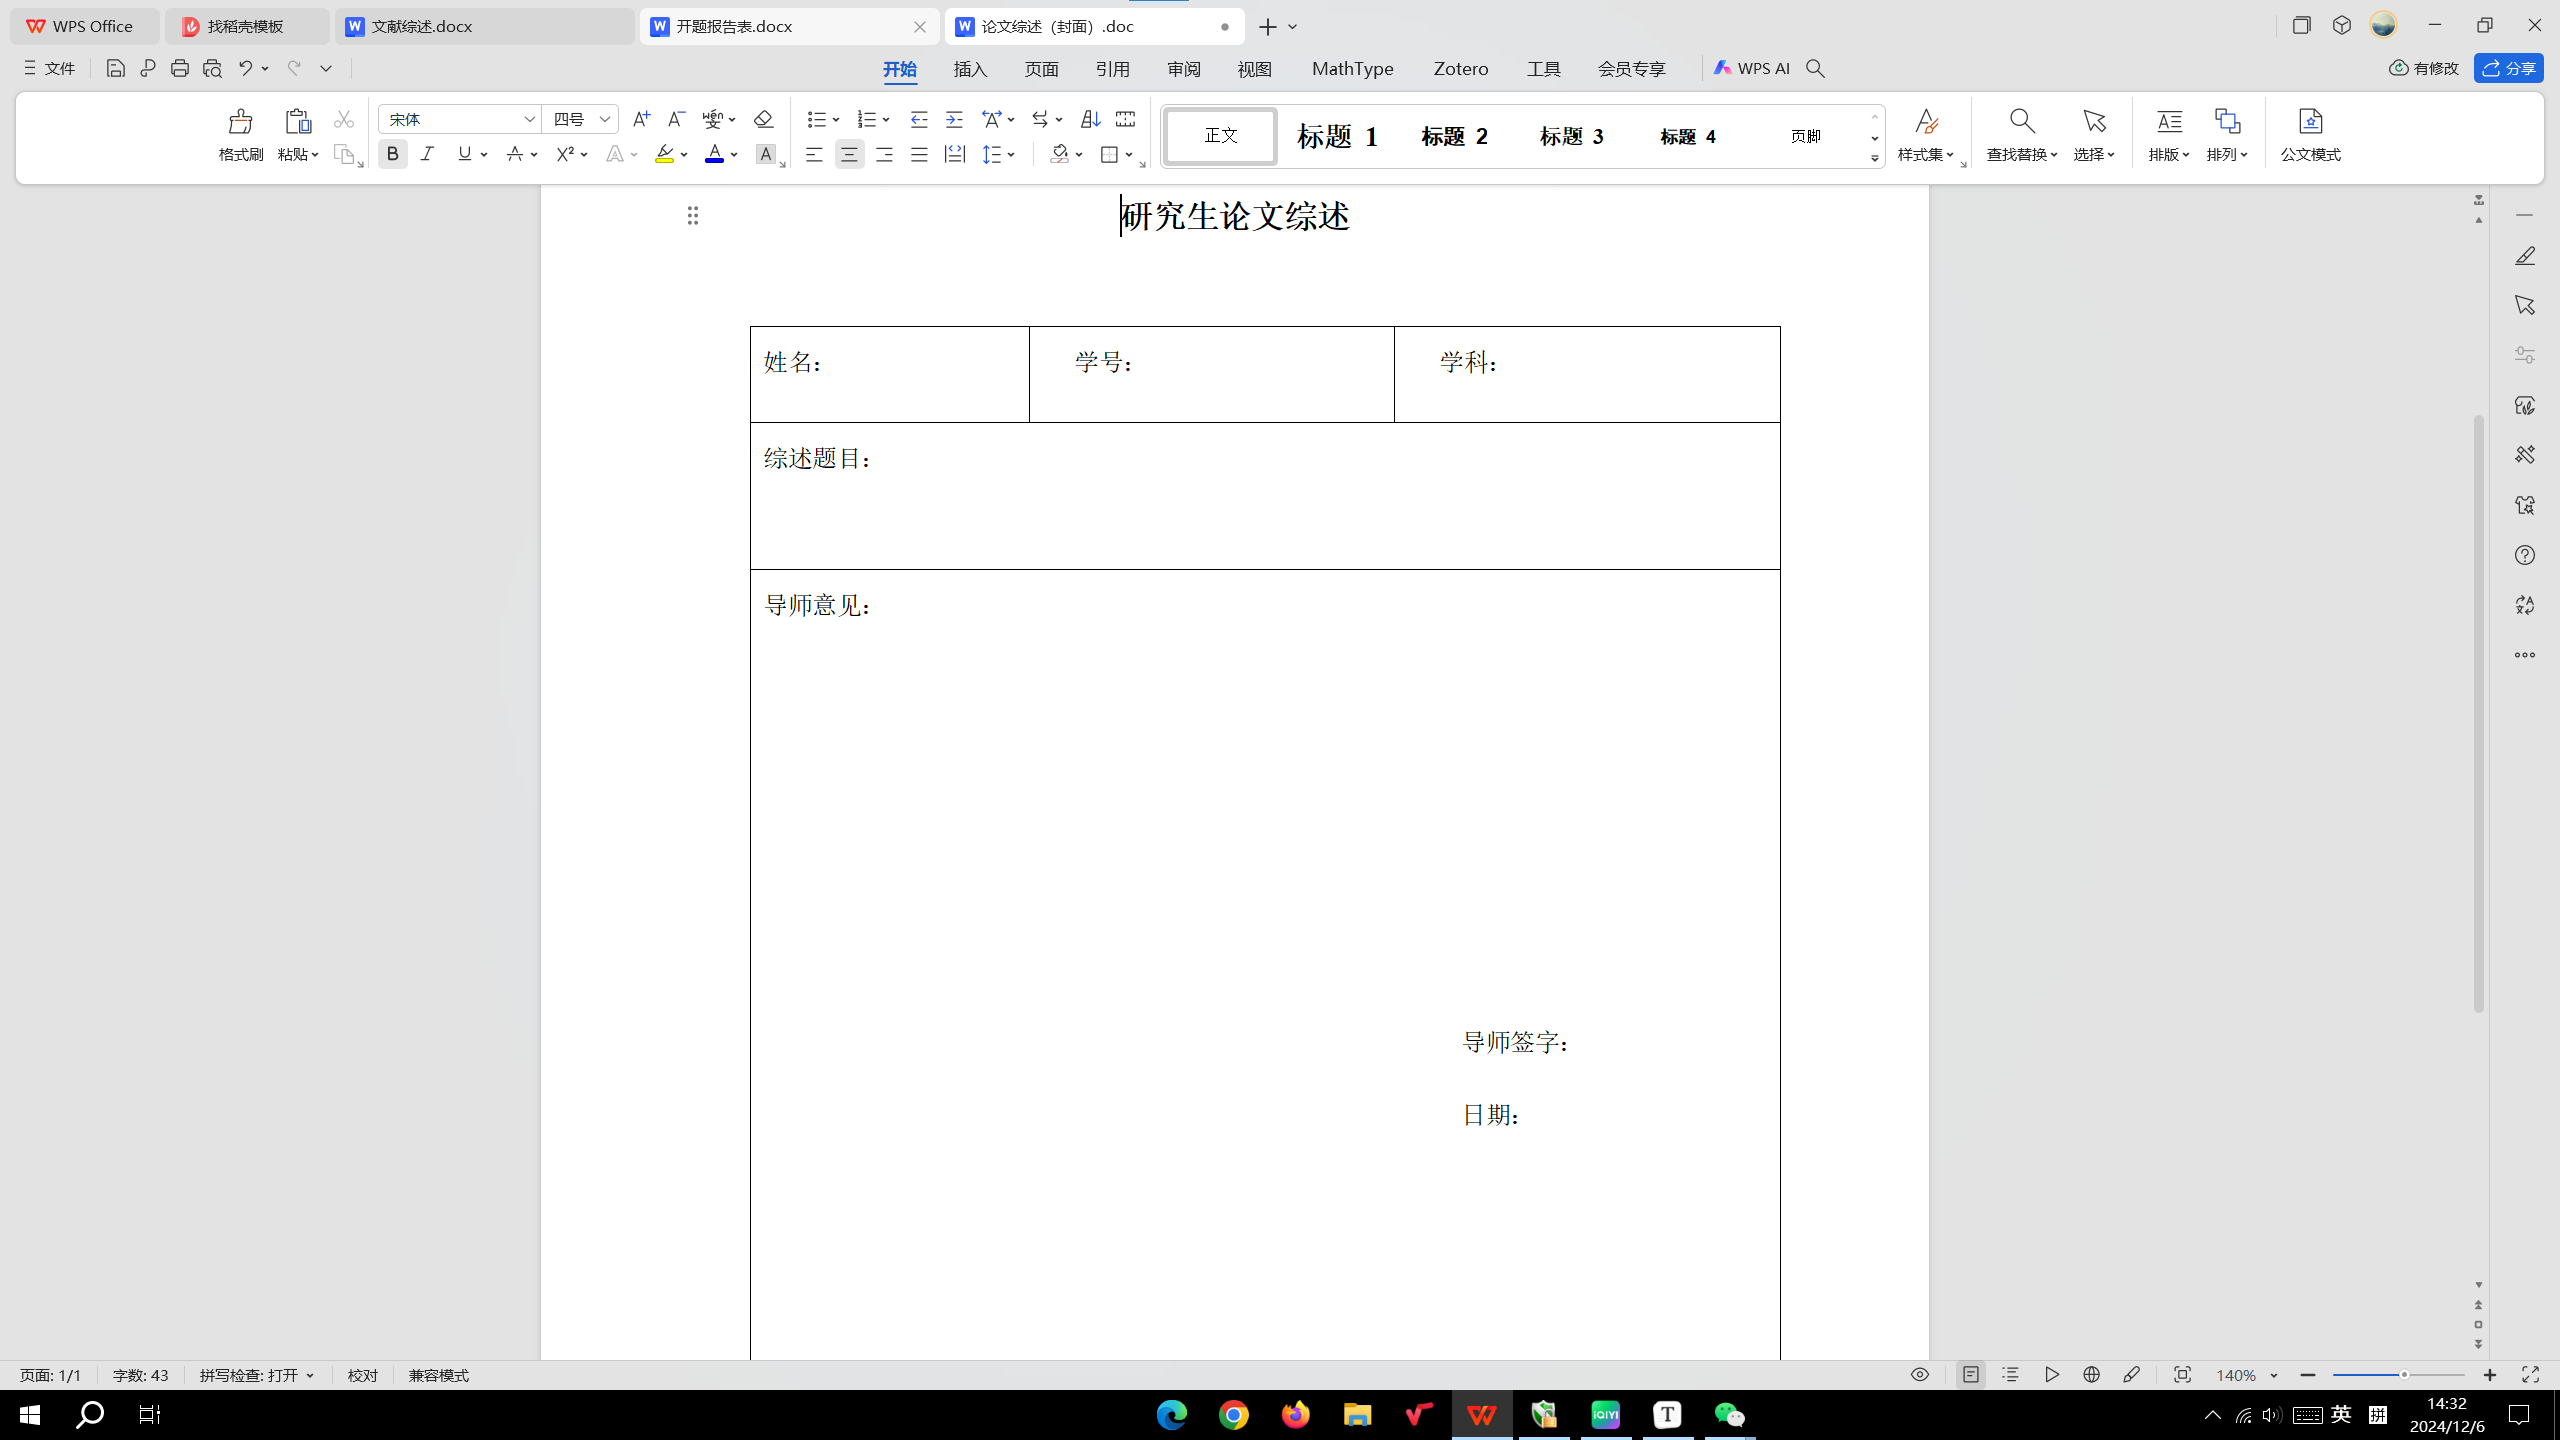
Task: Apply the 标题 1 heading style
Action: (1337, 136)
